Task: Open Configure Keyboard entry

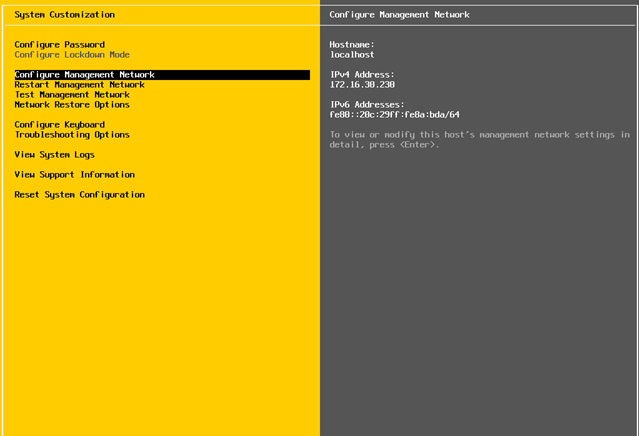Action: pos(59,125)
